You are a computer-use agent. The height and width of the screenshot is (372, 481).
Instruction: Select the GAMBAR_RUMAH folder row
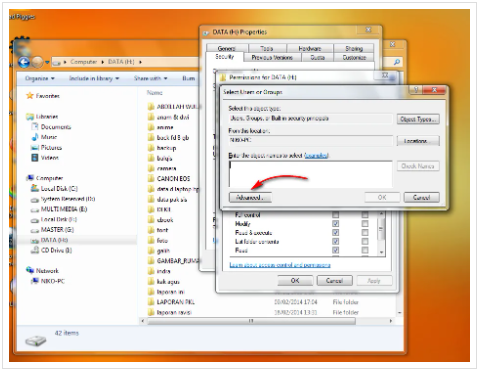coord(173,261)
